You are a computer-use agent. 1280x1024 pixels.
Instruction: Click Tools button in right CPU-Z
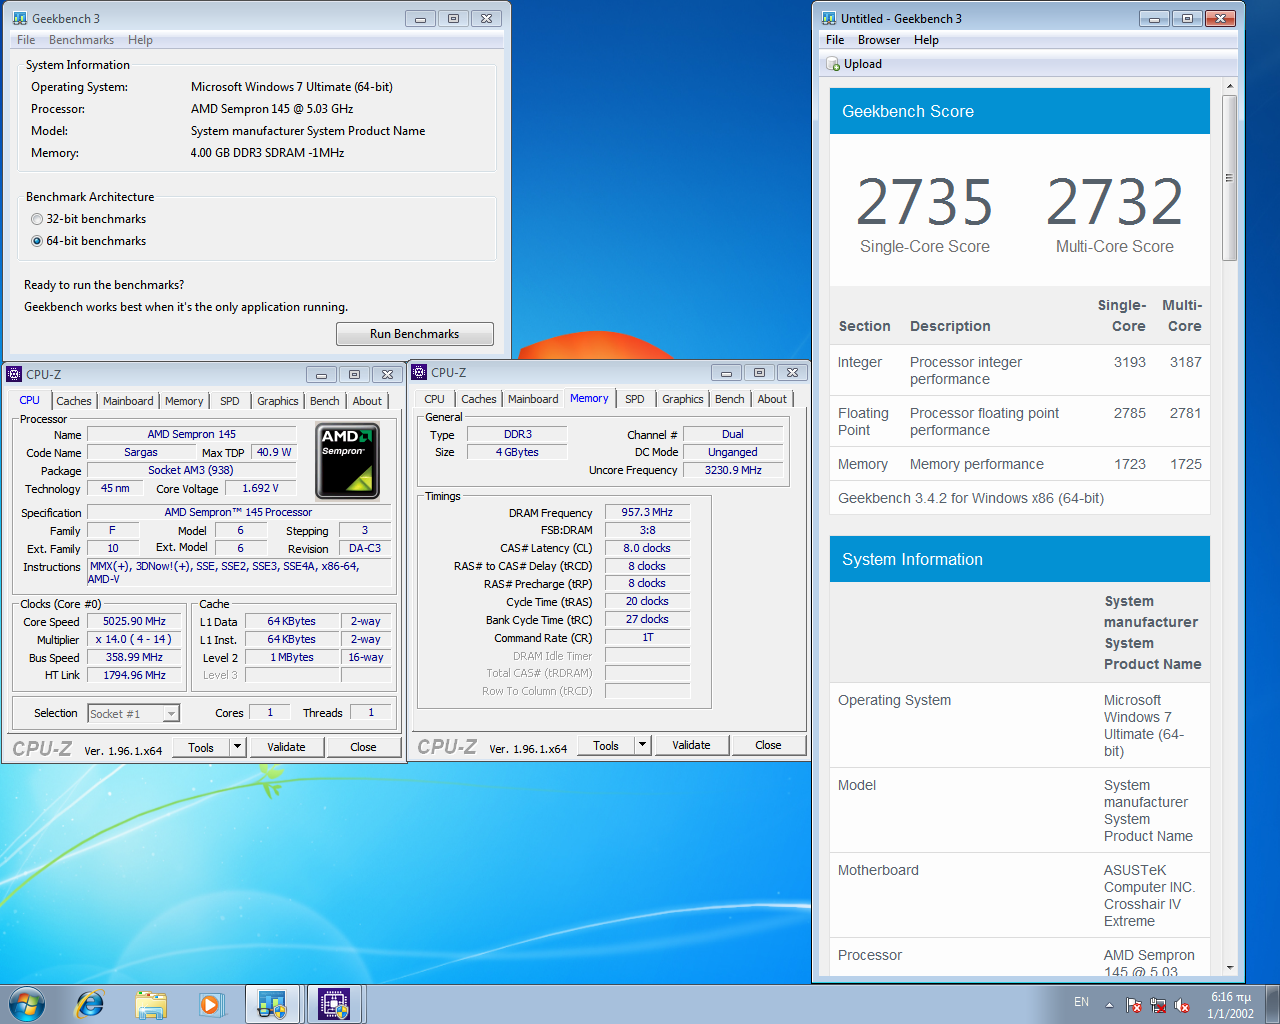pyautogui.click(x=606, y=745)
